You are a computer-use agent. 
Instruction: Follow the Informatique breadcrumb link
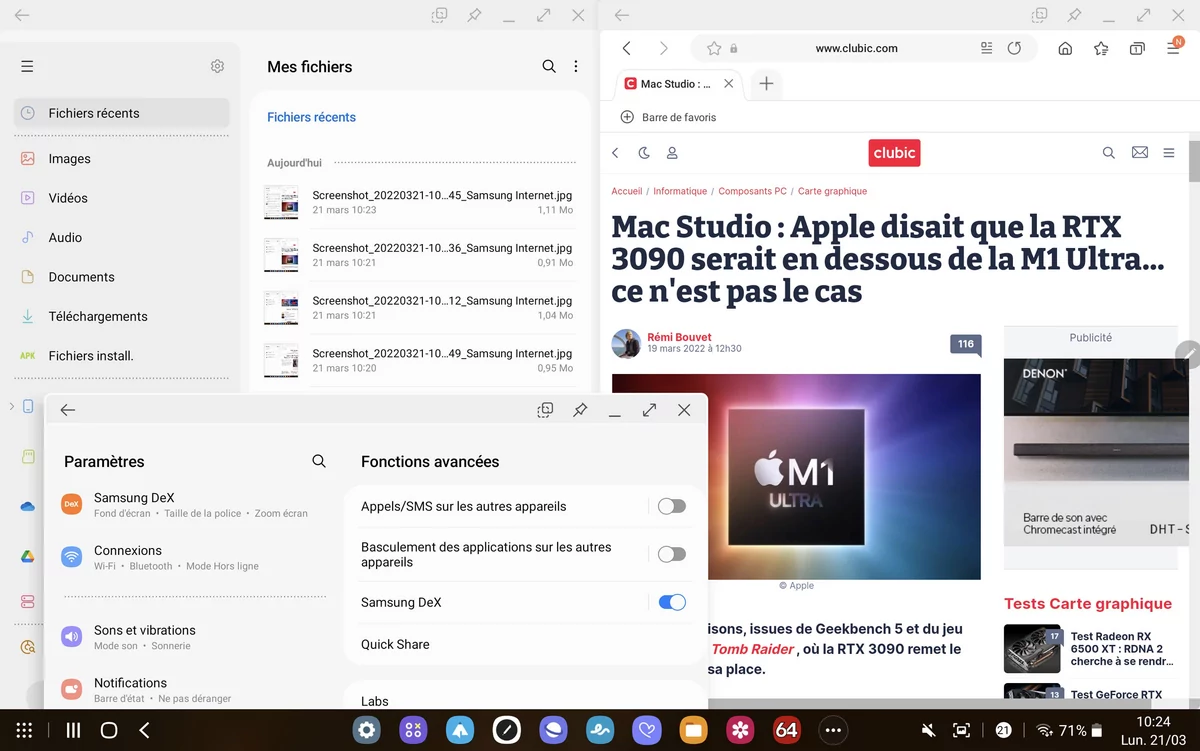tap(680, 191)
